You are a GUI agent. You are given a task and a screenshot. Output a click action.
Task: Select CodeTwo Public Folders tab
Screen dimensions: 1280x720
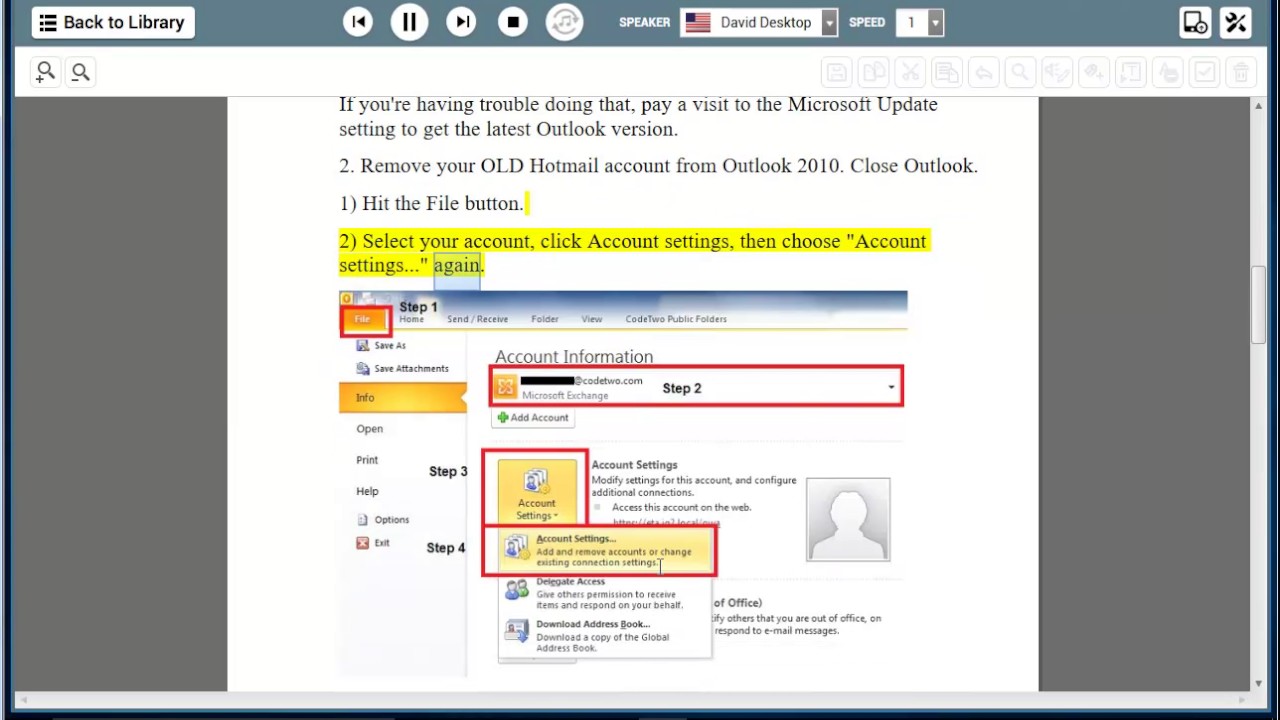pos(676,319)
